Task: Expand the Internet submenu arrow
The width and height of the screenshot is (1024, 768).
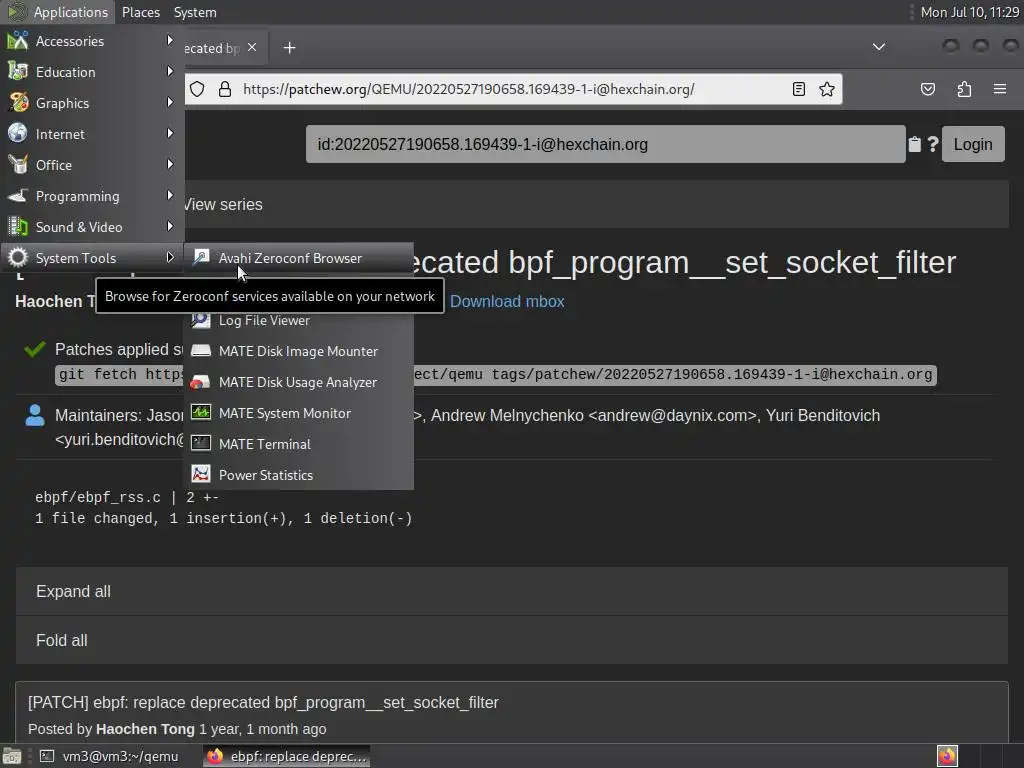Action: [x=170, y=133]
